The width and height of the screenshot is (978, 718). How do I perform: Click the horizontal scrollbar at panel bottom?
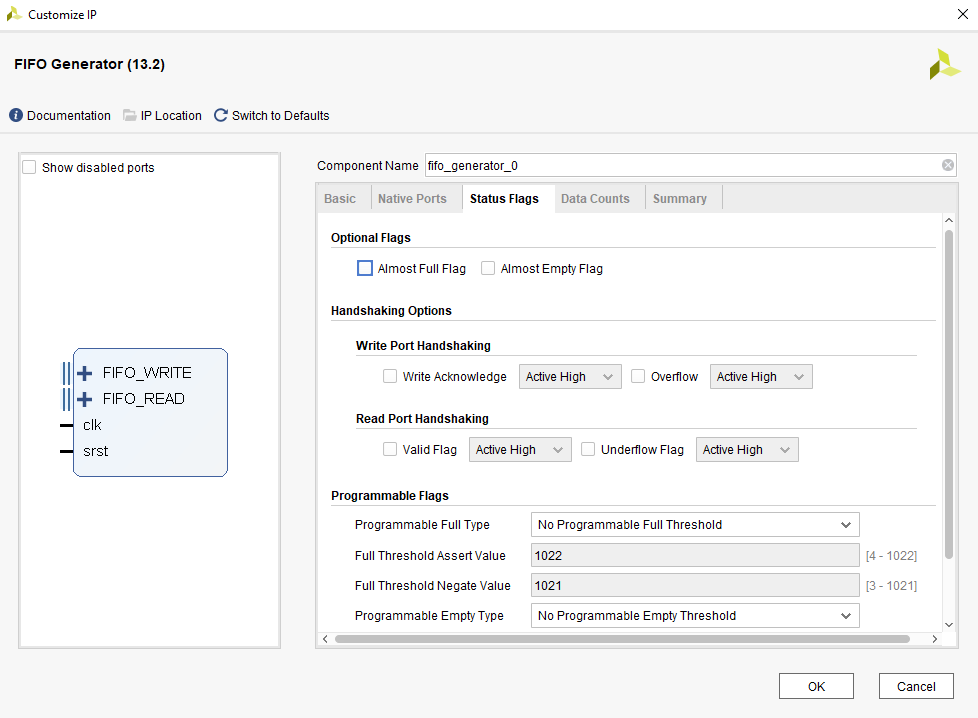(620, 639)
